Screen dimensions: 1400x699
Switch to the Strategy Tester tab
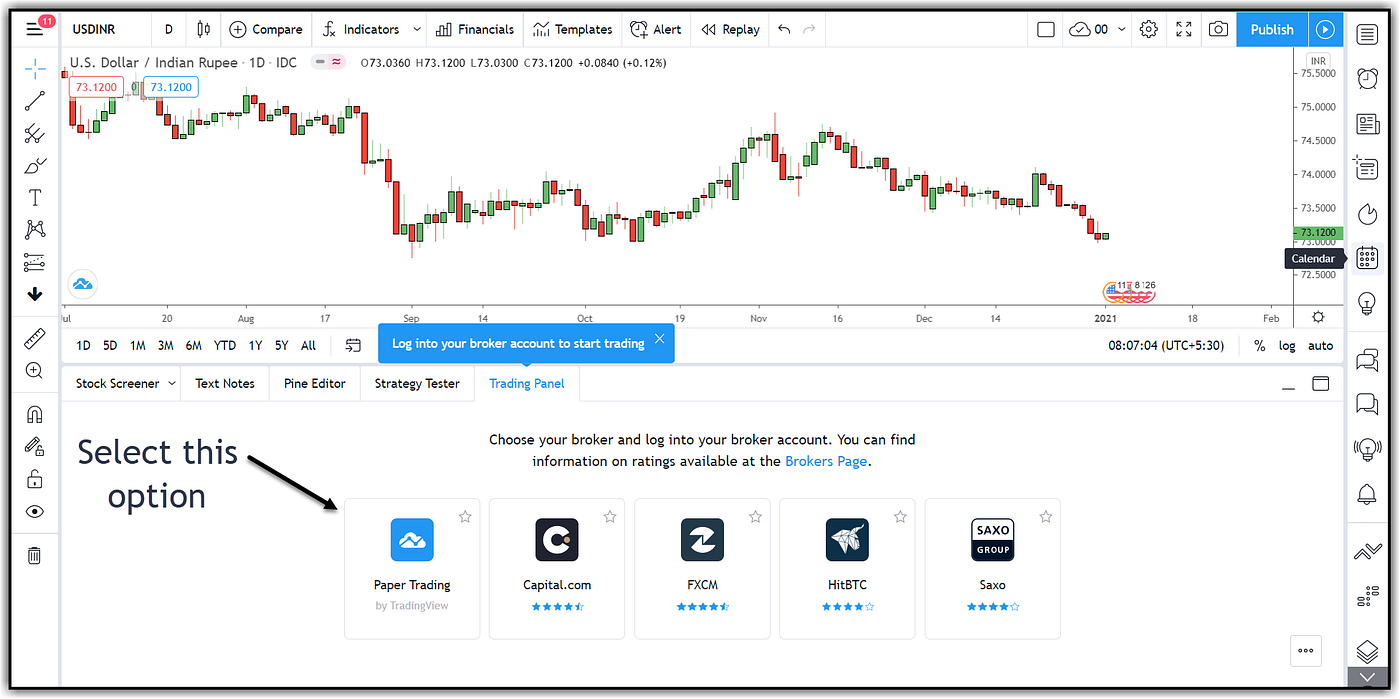coord(417,383)
